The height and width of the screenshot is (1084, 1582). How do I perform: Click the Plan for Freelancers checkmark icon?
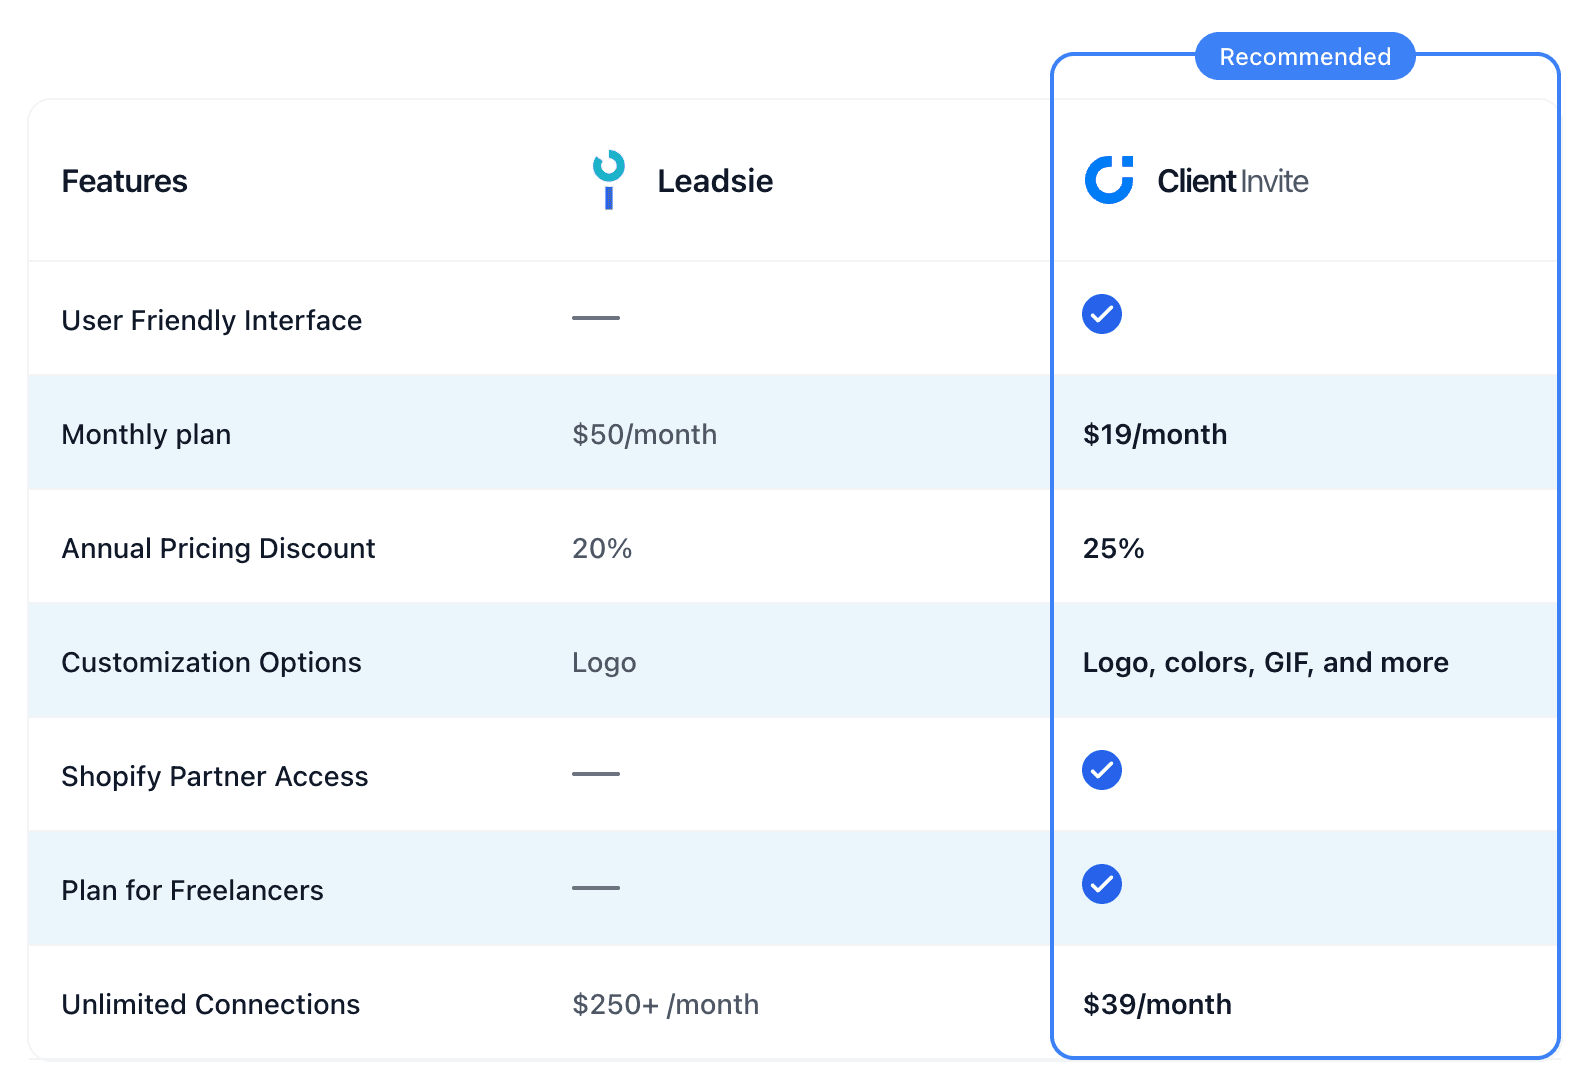[1101, 885]
